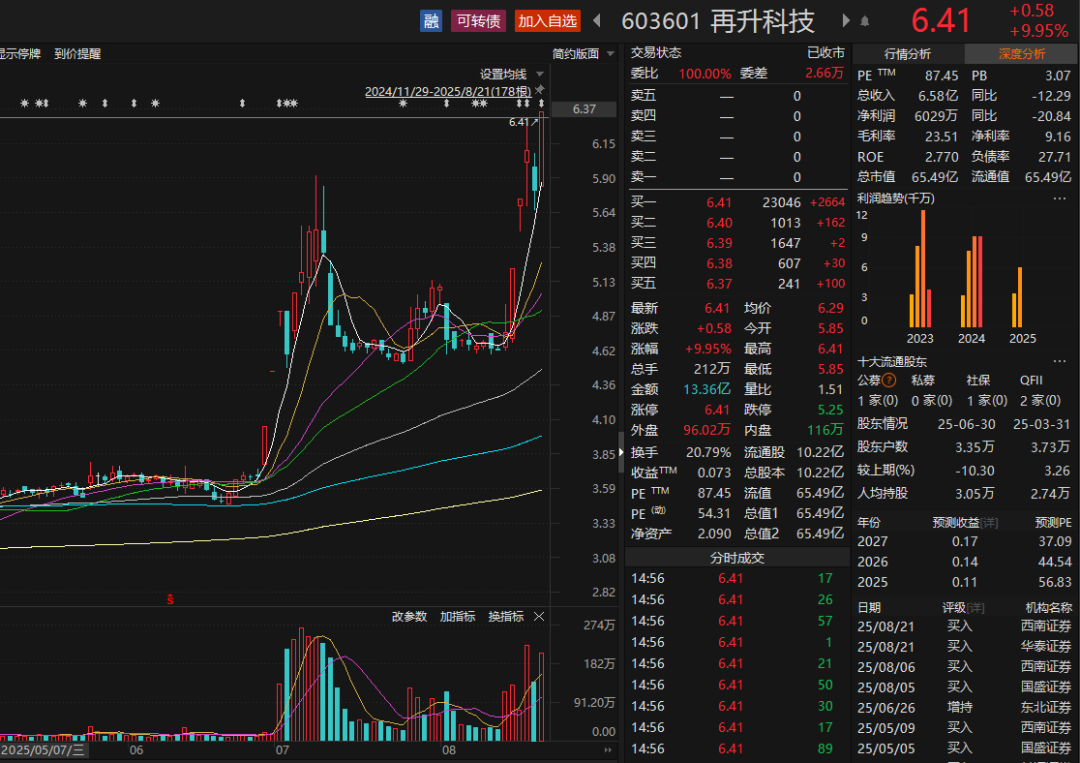Close the volume indicator panel
Image resolution: width=1080 pixels, height=763 pixels.
540,616
